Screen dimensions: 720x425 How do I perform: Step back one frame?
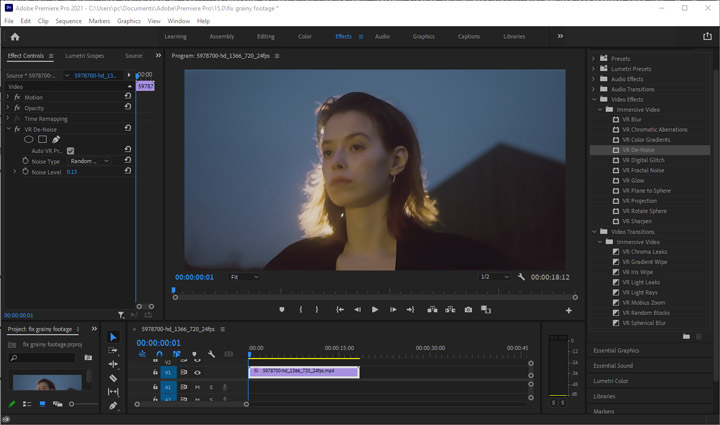pos(357,310)
